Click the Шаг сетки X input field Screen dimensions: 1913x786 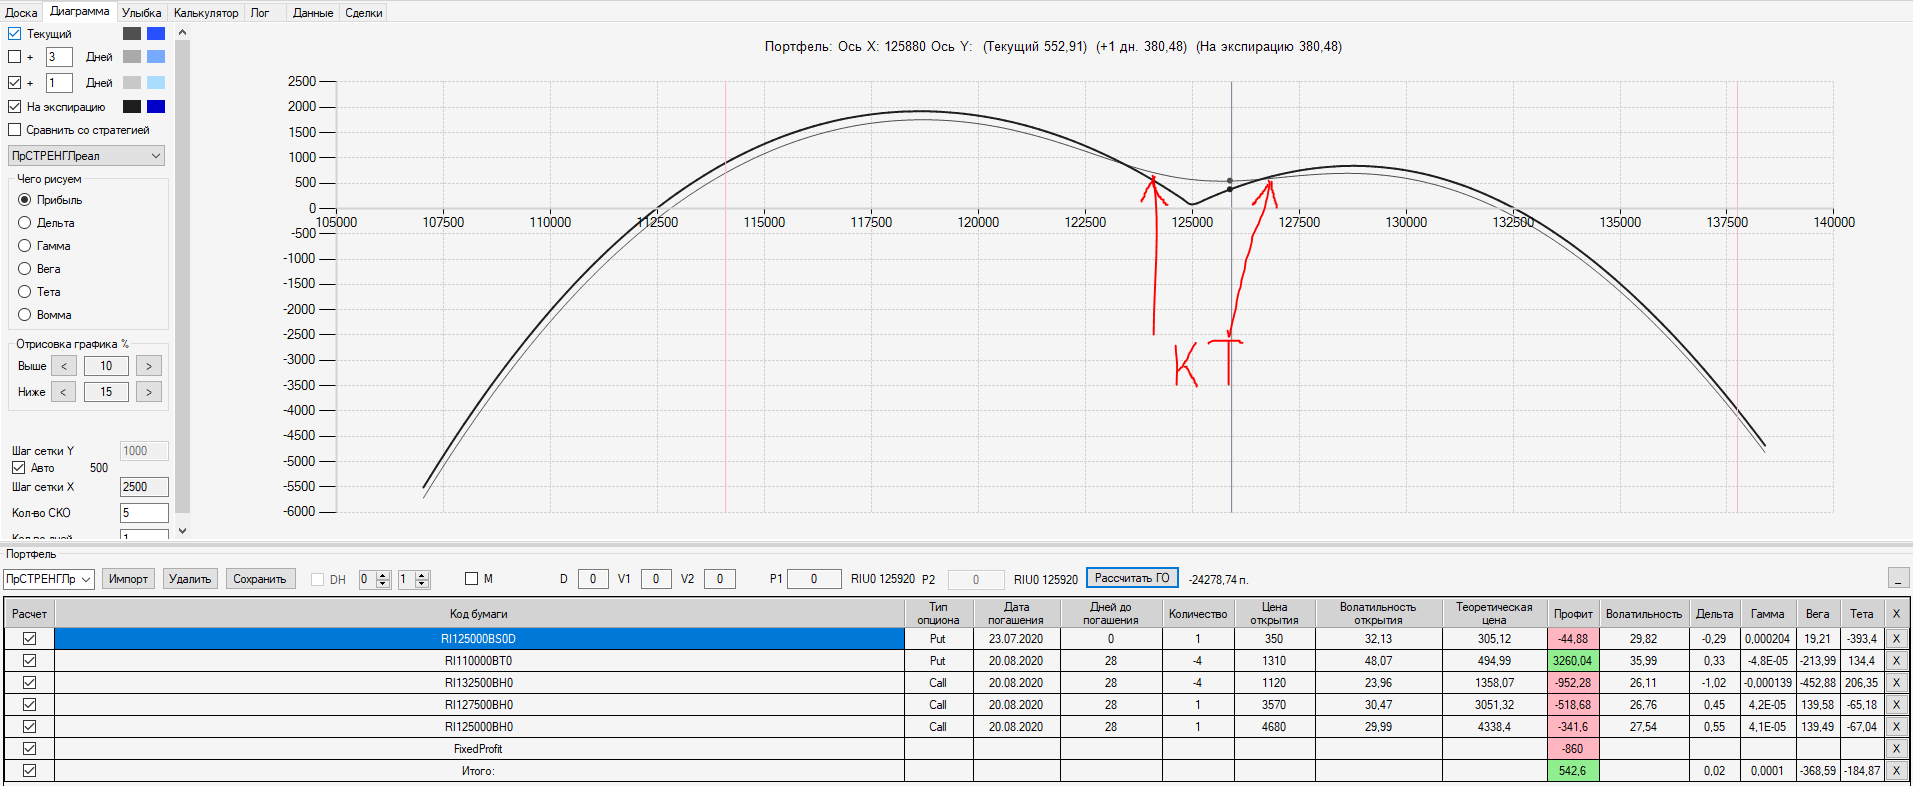(x=144, y=487)
